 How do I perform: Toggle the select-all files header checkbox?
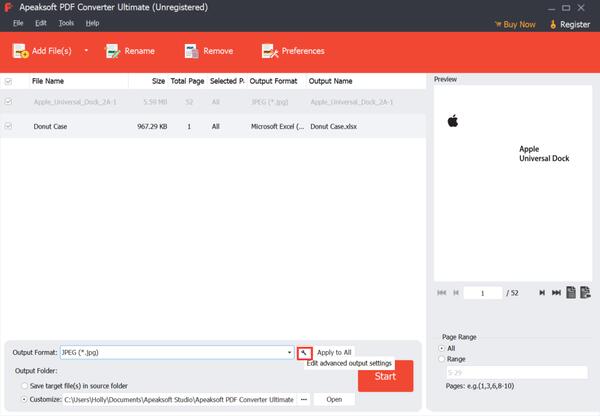click(9, 81)
